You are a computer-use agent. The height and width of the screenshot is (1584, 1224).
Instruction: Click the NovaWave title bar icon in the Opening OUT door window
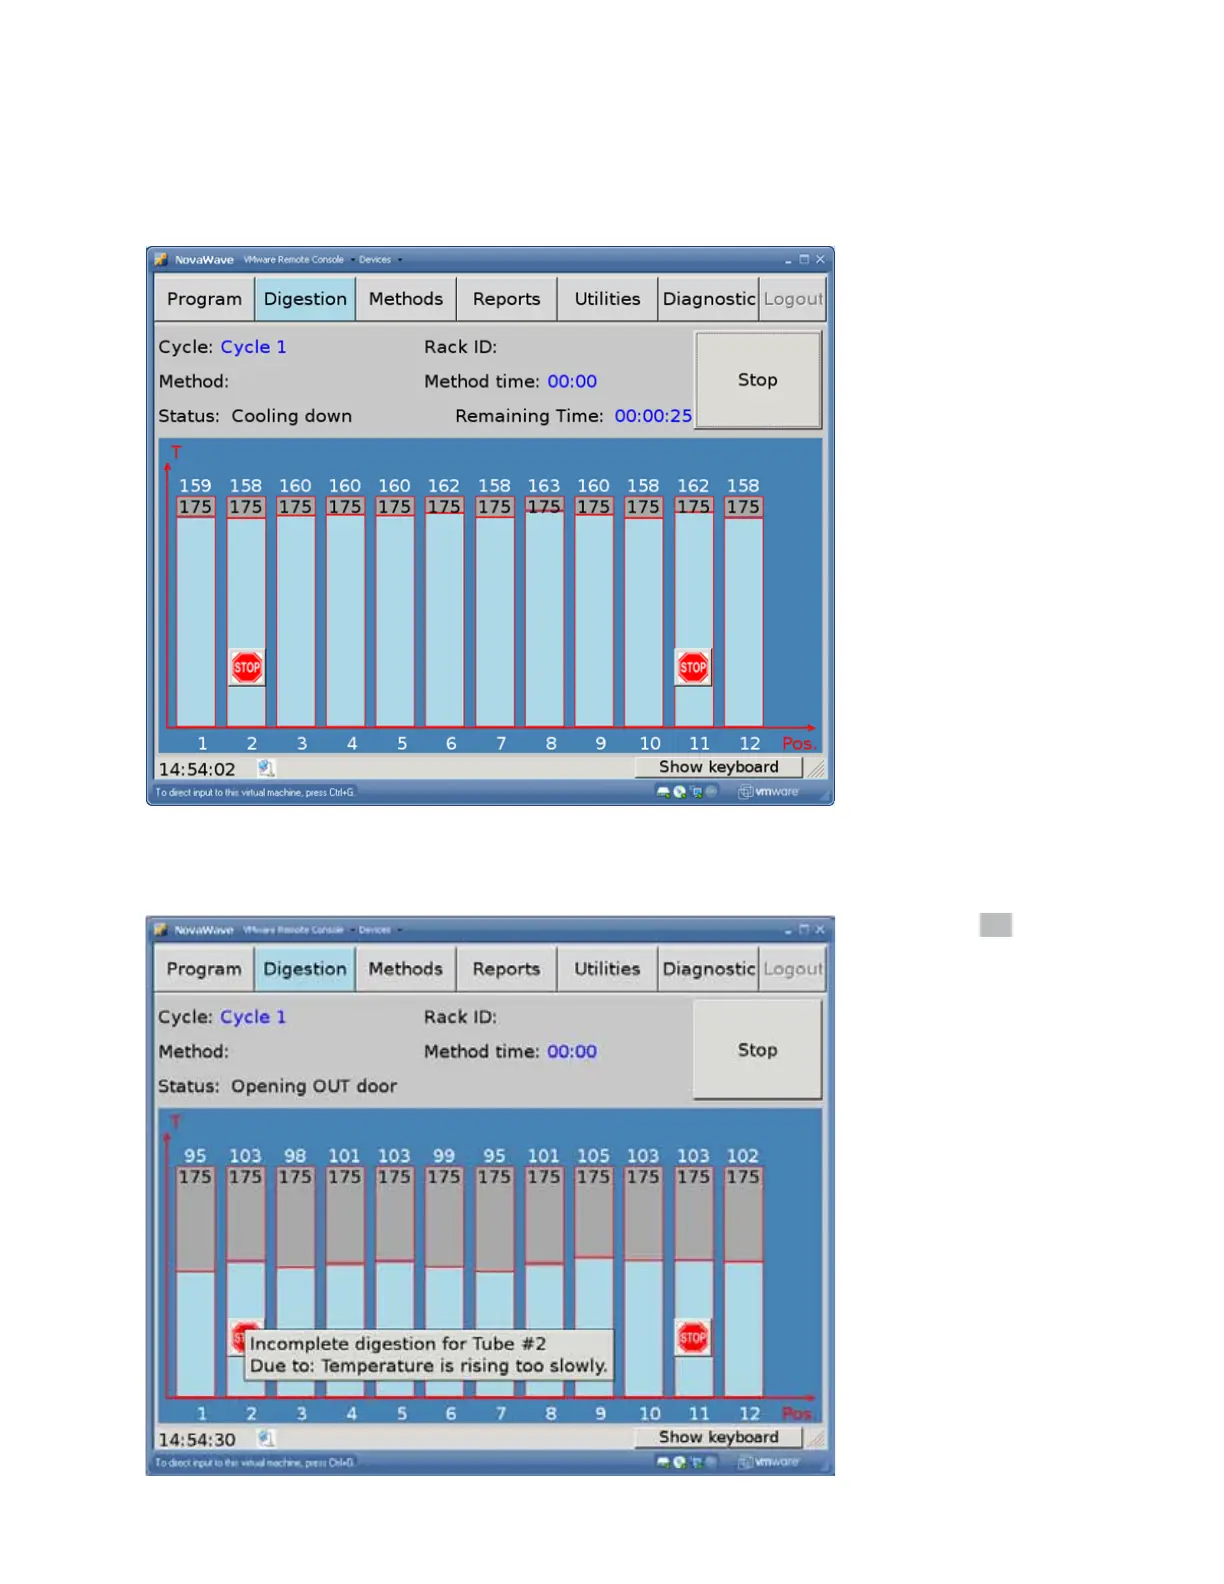pos(160,929)
